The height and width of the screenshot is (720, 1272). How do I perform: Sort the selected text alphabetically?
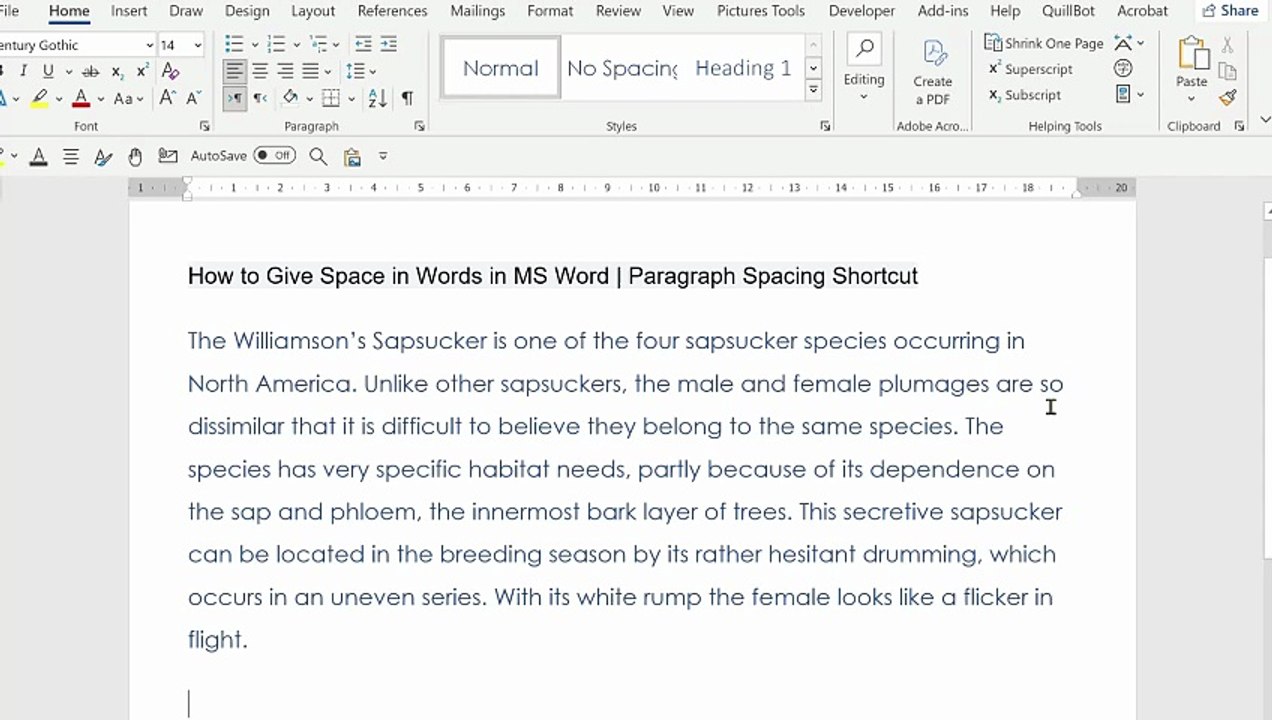377,98
